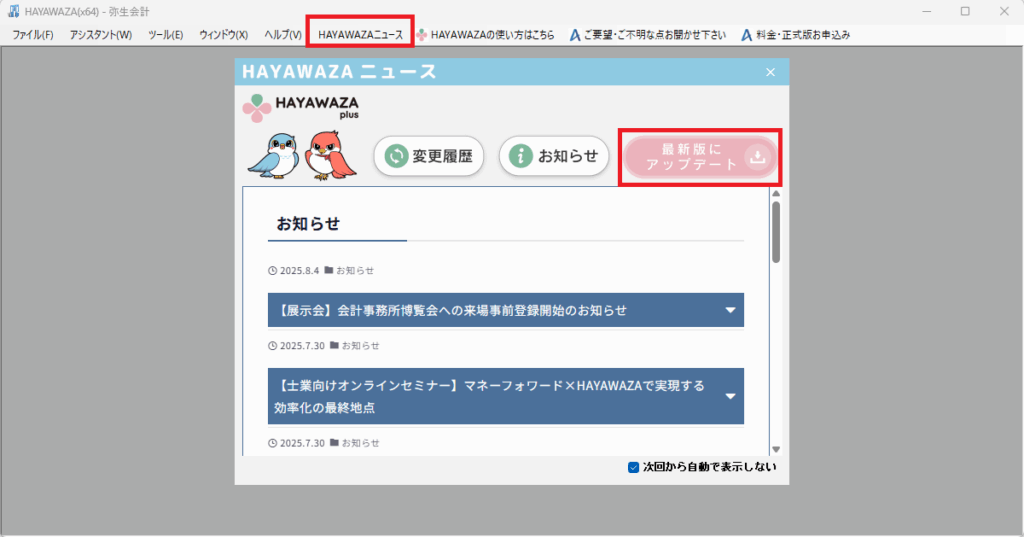Maximize the HAYAWAZA main window
The height and width of the screenshot is (537, 1024).
pos(965,12)
